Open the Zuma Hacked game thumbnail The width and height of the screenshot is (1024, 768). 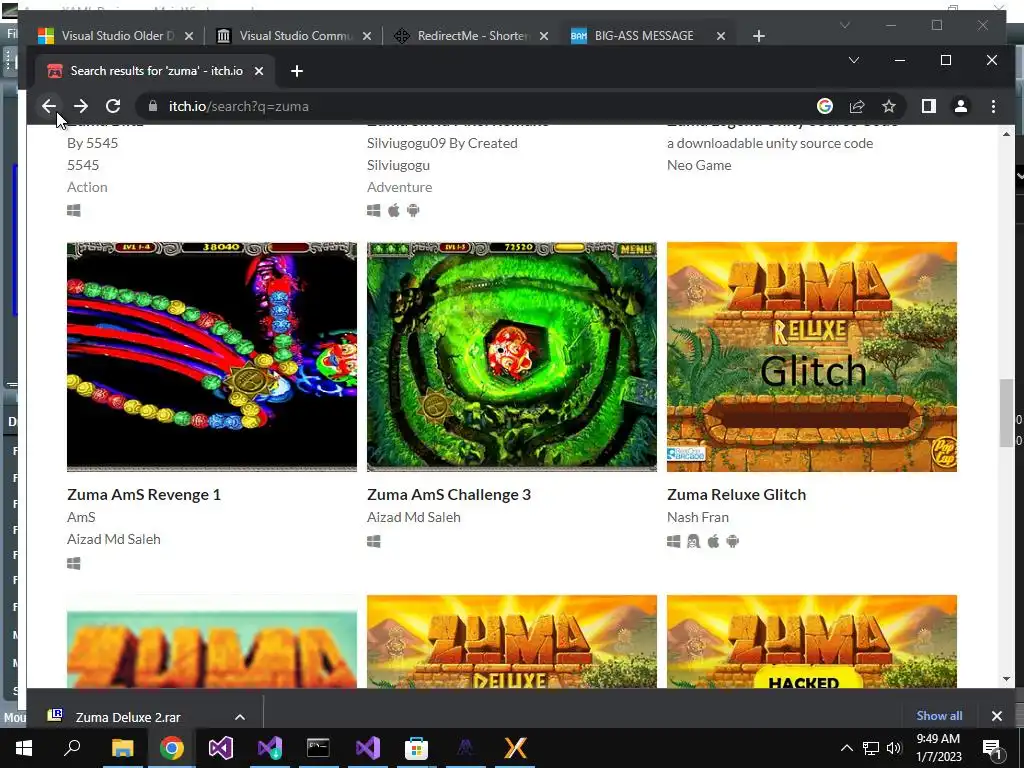coord(812,641)
